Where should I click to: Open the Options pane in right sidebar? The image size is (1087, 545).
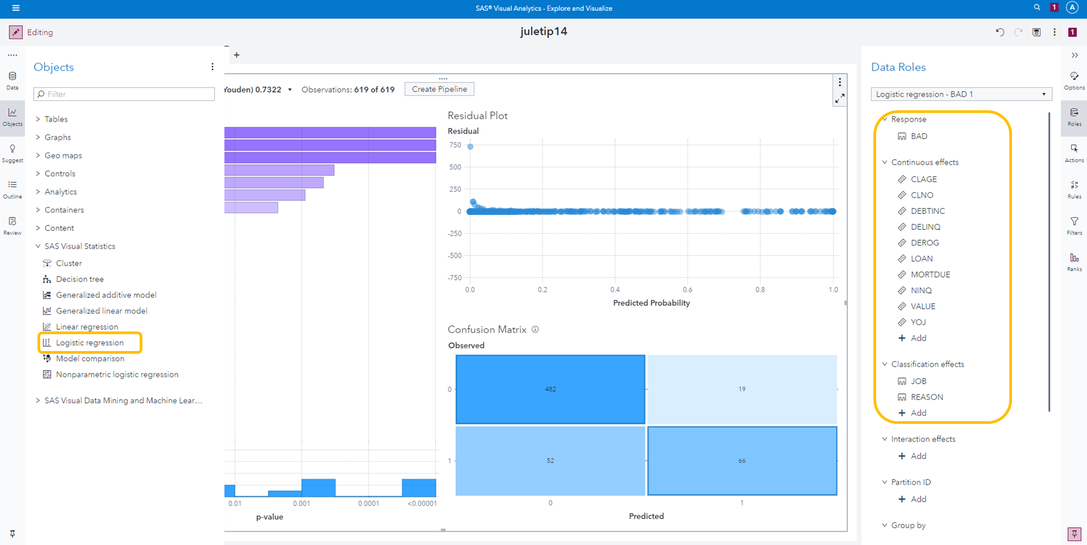(1074, 80)
